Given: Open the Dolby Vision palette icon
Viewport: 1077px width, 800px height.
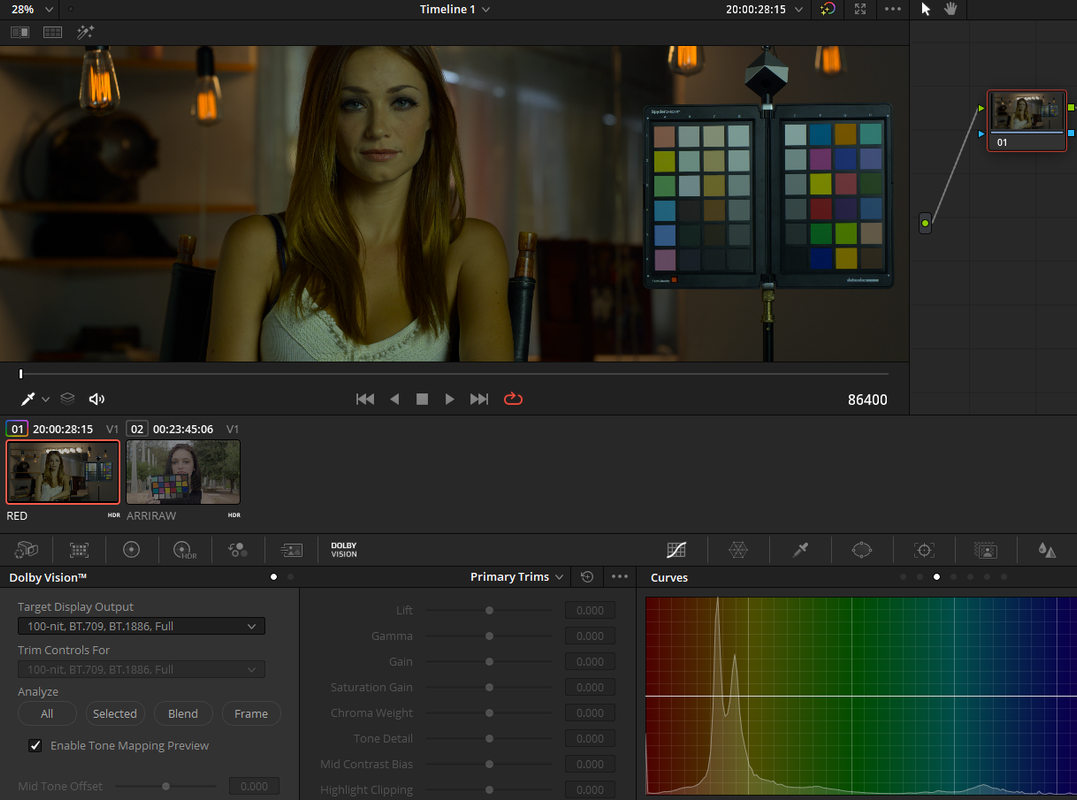Looking at the screenshot, I should 343,550.
